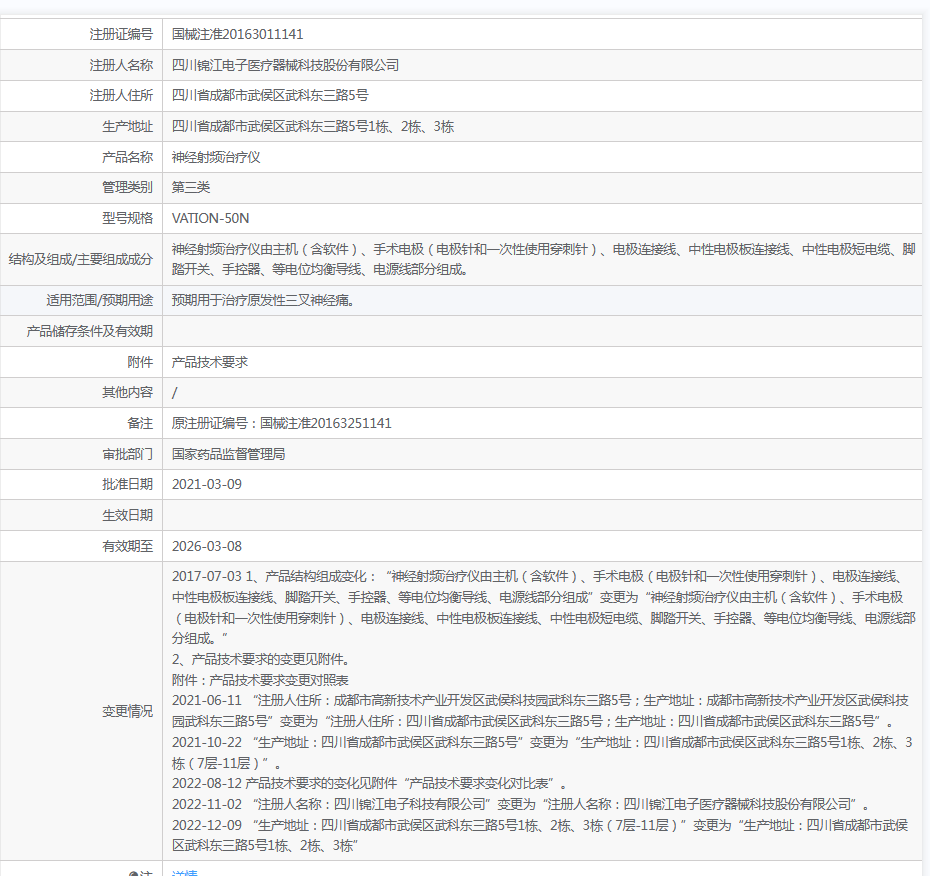Click the 产品储存条件及有效期 label
The height and width of the screenshot is (876, 930).
(x=90, y=332)
